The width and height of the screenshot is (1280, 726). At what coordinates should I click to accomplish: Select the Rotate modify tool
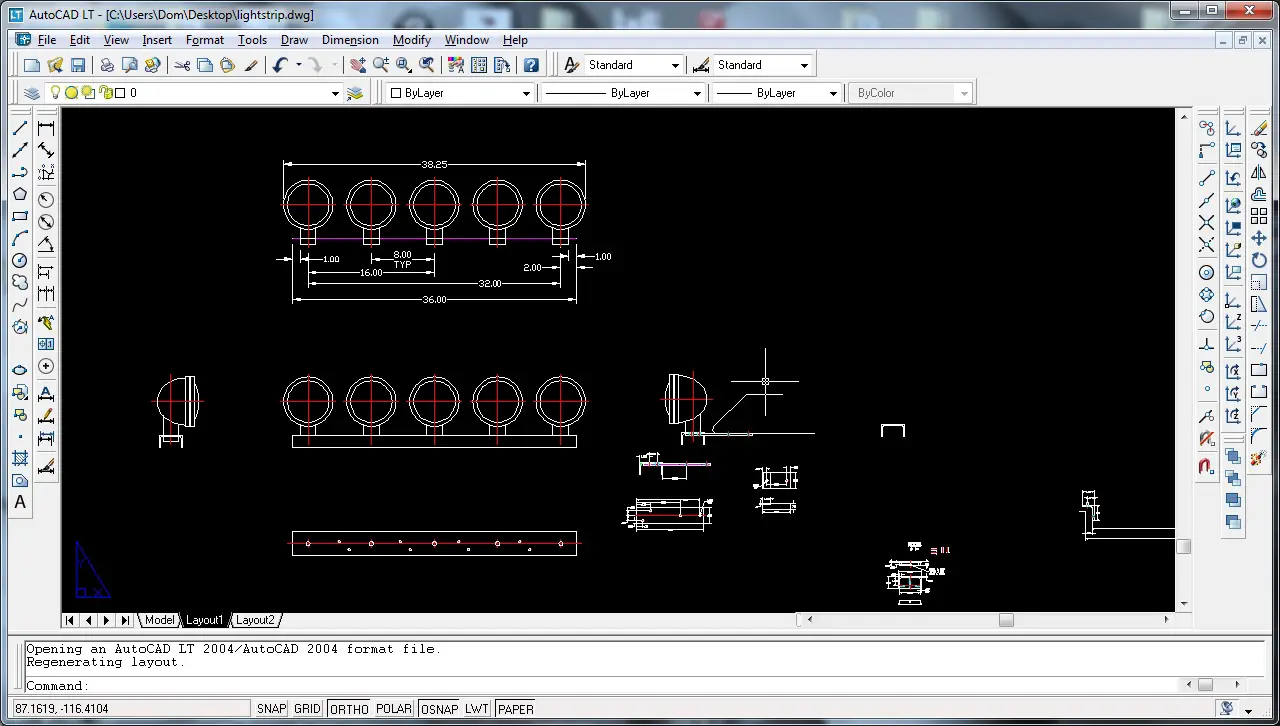tap(1259, 260)
